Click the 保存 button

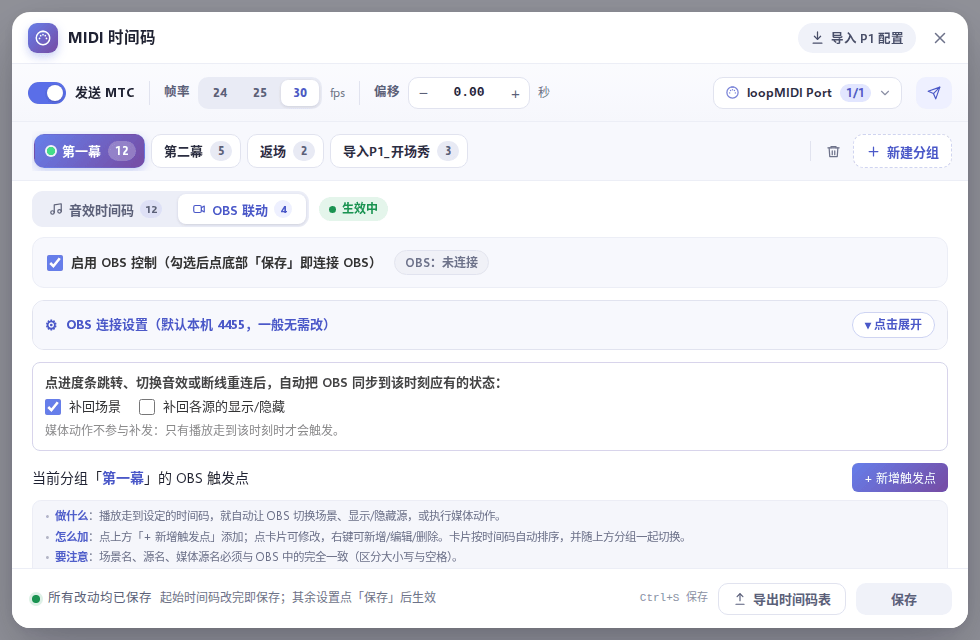coord(904,599)
